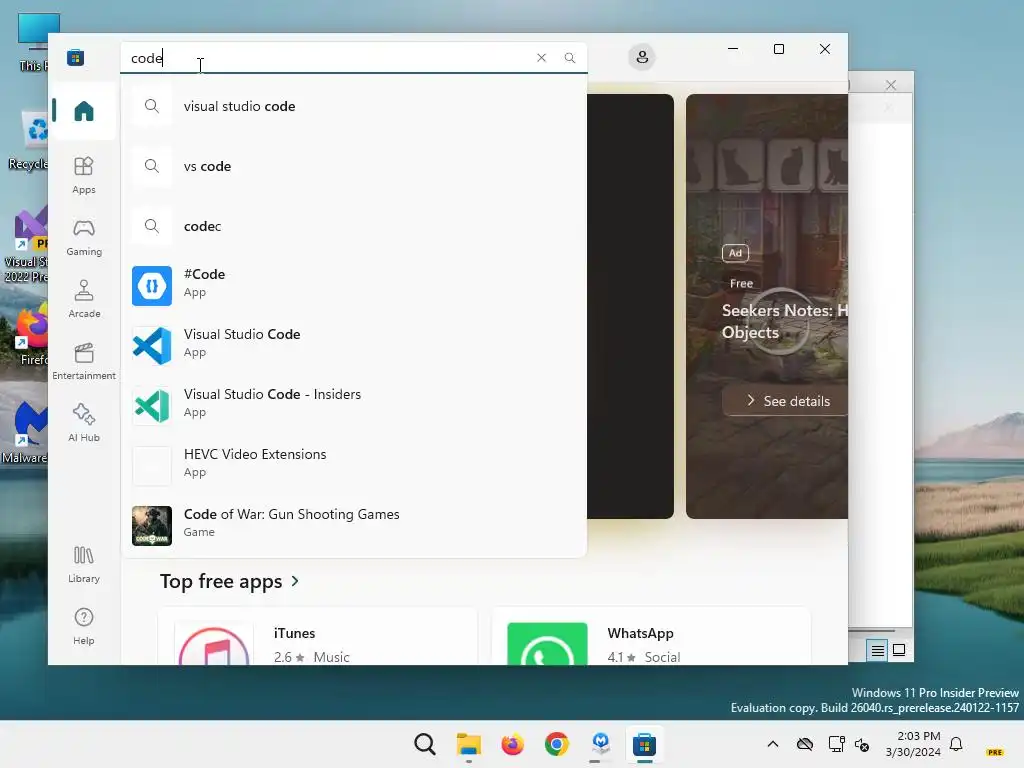Viewport: 1024px width, 768px height.
Task: Open the user account profile icon
Action: pos(642,57)
